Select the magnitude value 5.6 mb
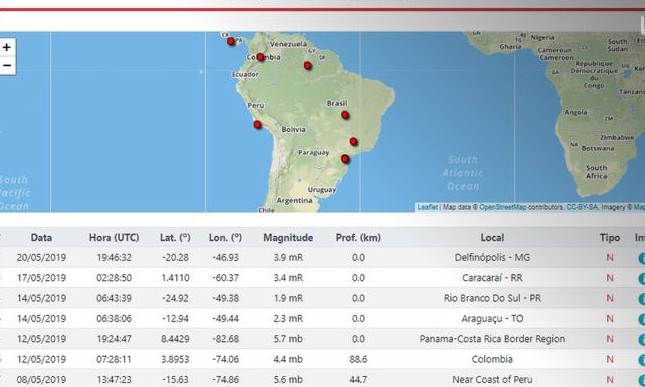The height and width of the screenshot is (387, 645). [x=288, y=380]
